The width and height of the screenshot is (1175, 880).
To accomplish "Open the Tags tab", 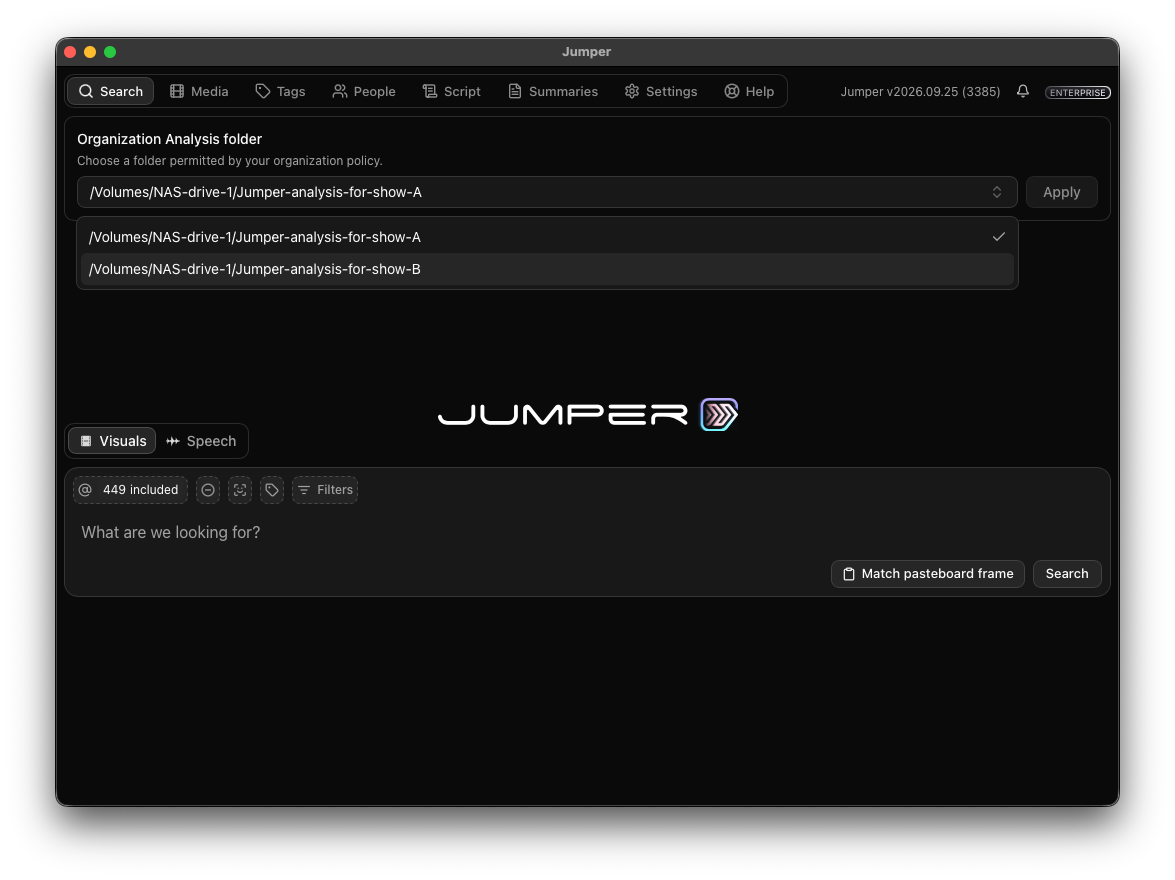I will click(x=280, y=91).
